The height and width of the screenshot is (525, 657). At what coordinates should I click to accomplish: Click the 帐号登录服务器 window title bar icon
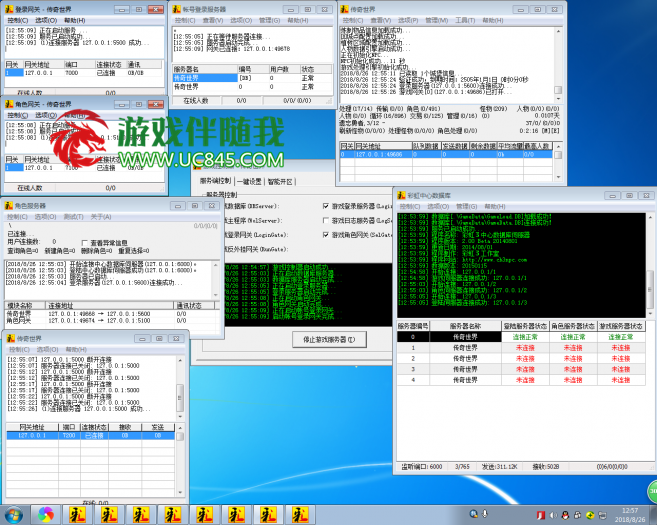[177, 9]
